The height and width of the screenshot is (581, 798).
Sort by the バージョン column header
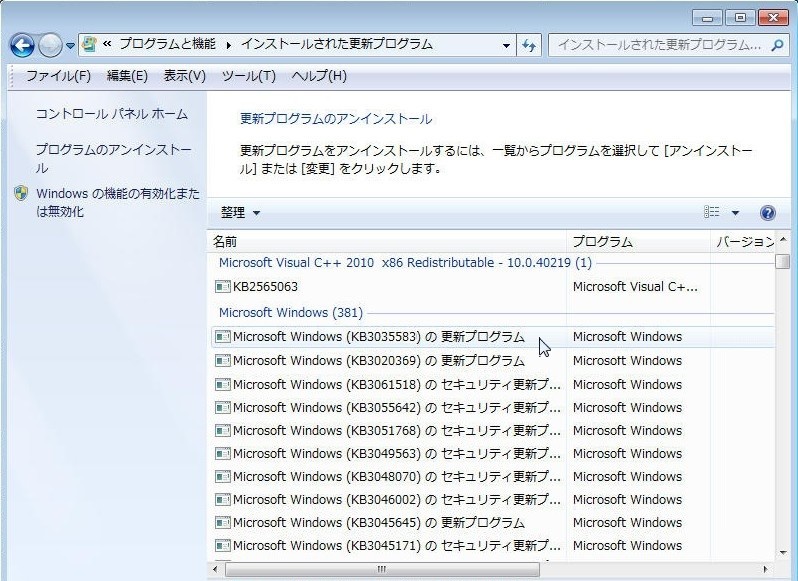[x=743, y=241]
